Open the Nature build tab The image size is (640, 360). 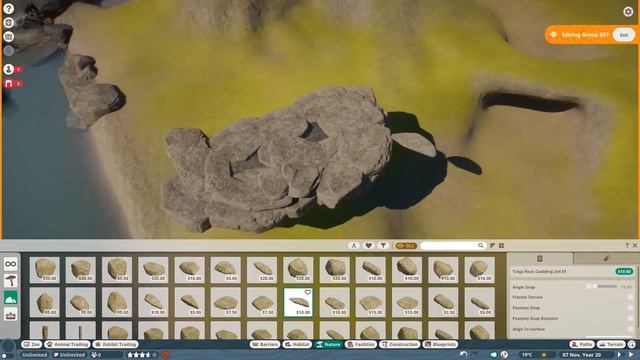tap(329, 344)
